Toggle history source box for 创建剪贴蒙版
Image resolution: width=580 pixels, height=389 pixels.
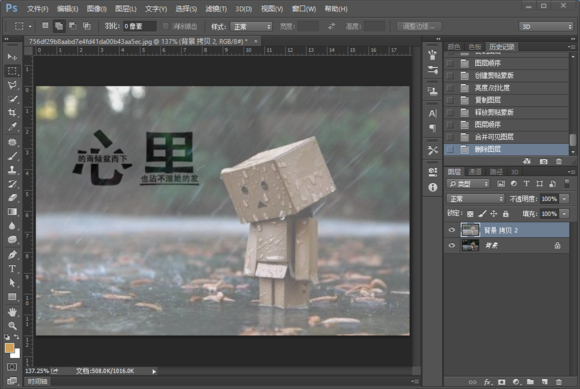[450, 76]
